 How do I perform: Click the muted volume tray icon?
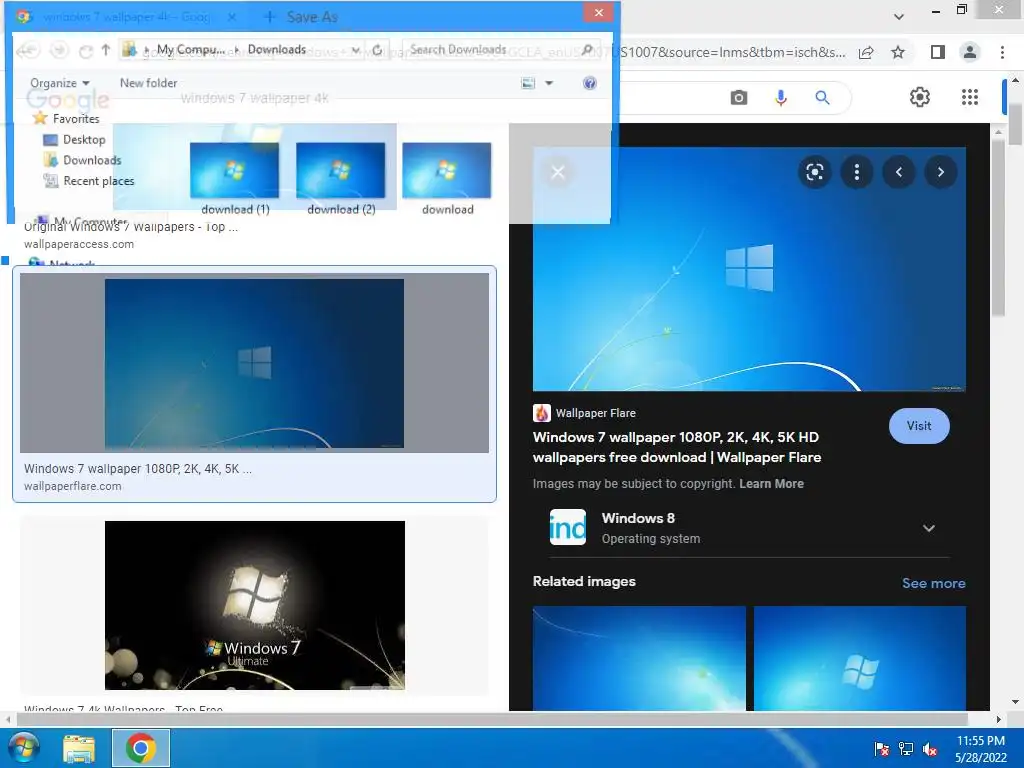[x=930, y=749]
